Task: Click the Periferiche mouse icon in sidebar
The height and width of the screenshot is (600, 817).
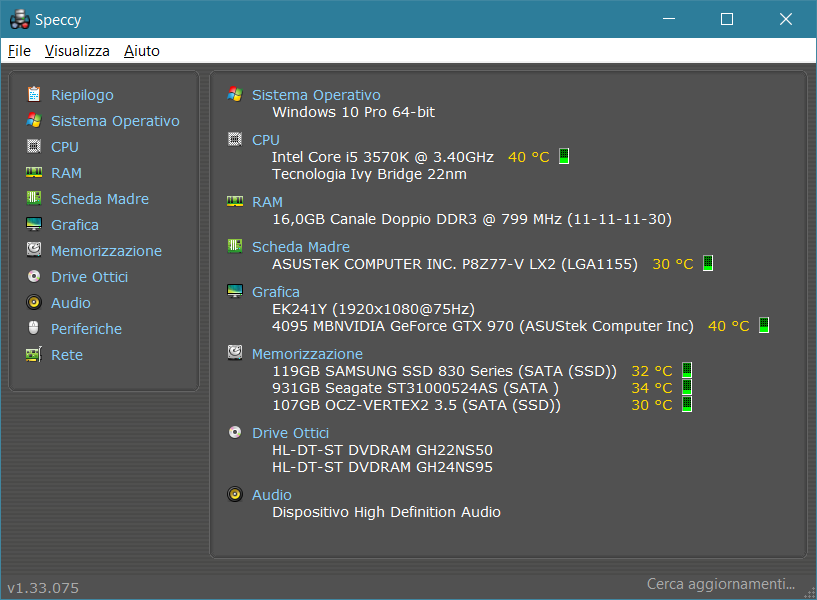Action: click(34, 328)
